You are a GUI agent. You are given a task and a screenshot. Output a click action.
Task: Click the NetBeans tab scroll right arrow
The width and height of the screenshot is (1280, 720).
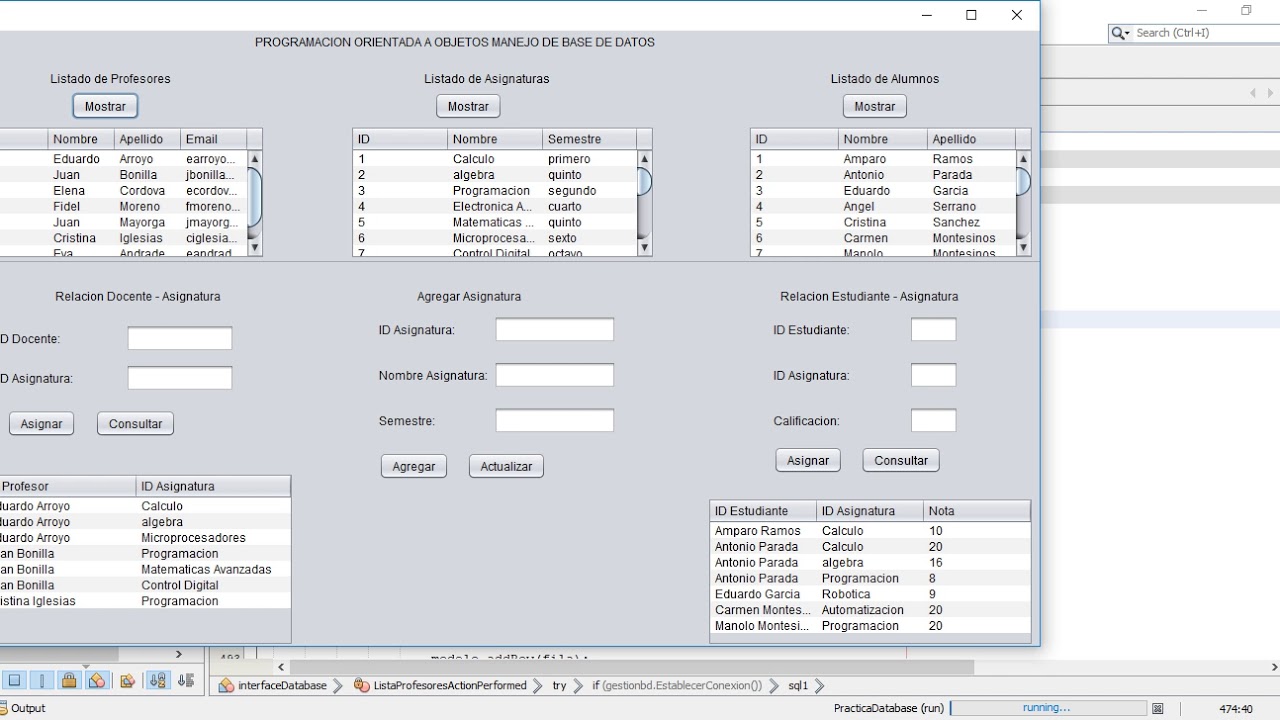1271,93
